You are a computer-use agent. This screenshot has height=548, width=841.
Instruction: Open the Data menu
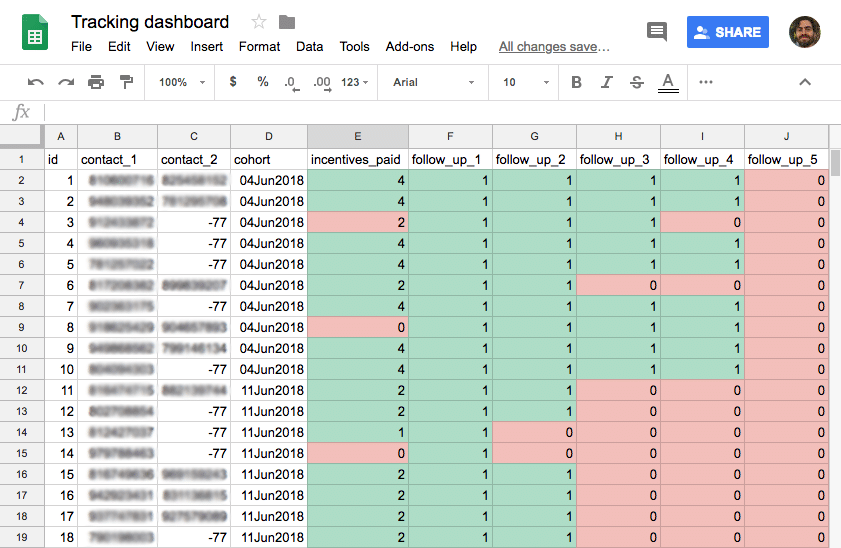pyautogui.click(x=309, y=47)
